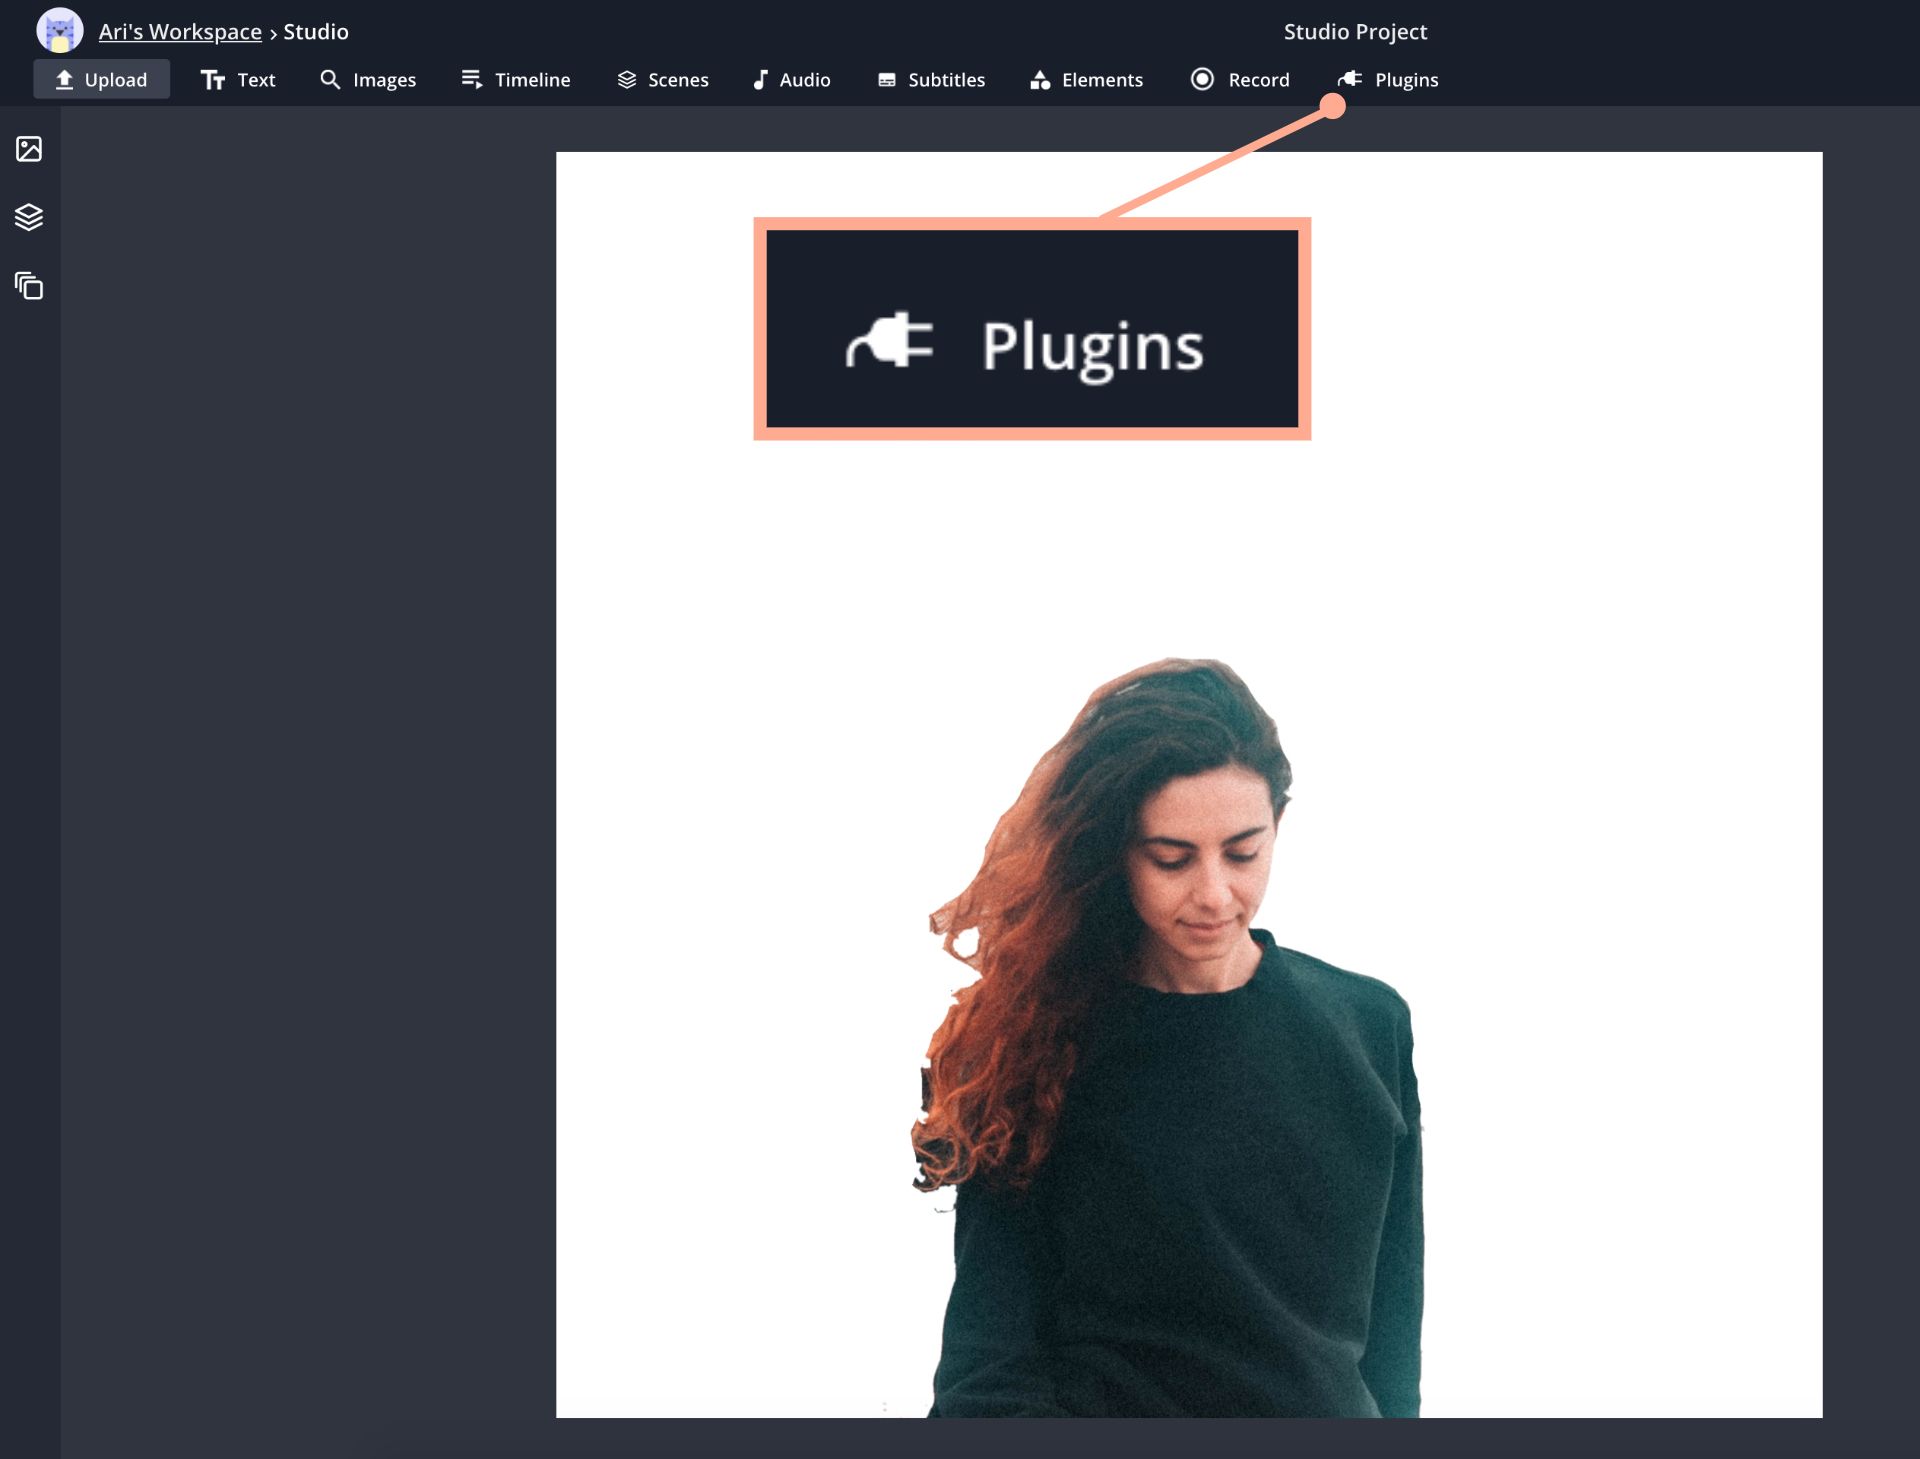
Task: Open the Subtitles tool
Action: 931,80
